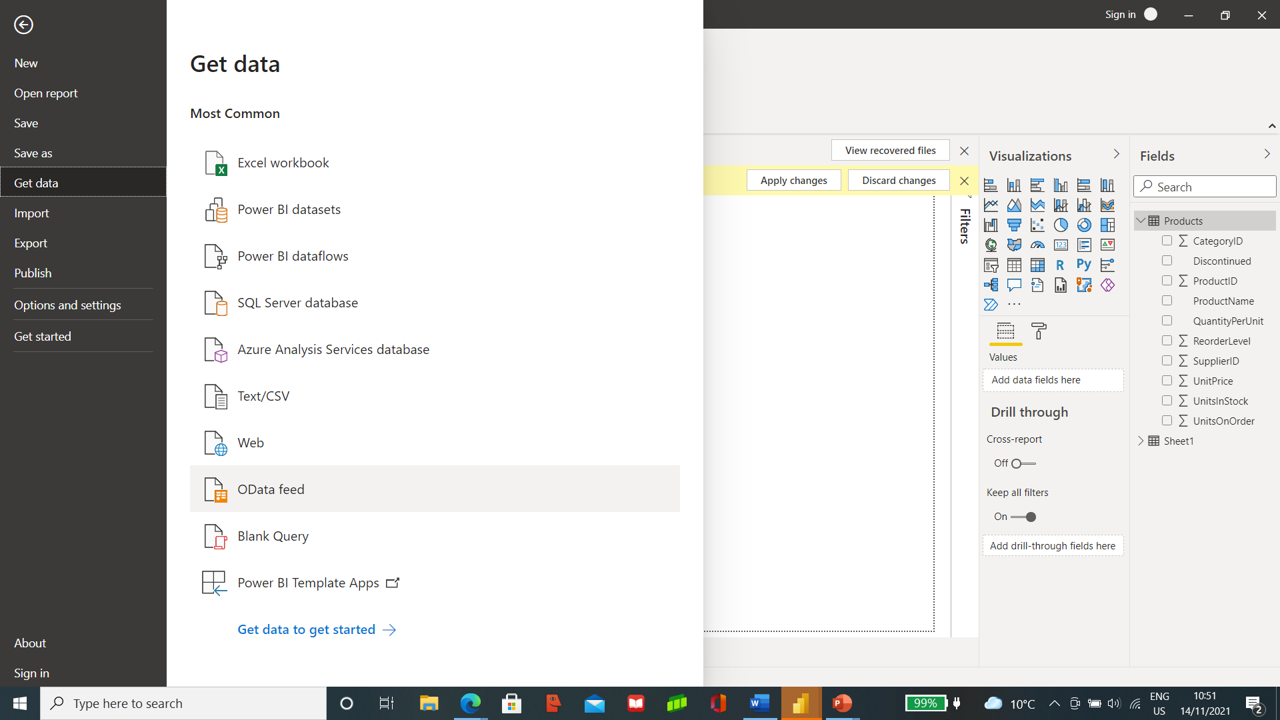Select the funnel chart visualization
Viewport: 1280px width, 720px height.
pos(1014,225)
